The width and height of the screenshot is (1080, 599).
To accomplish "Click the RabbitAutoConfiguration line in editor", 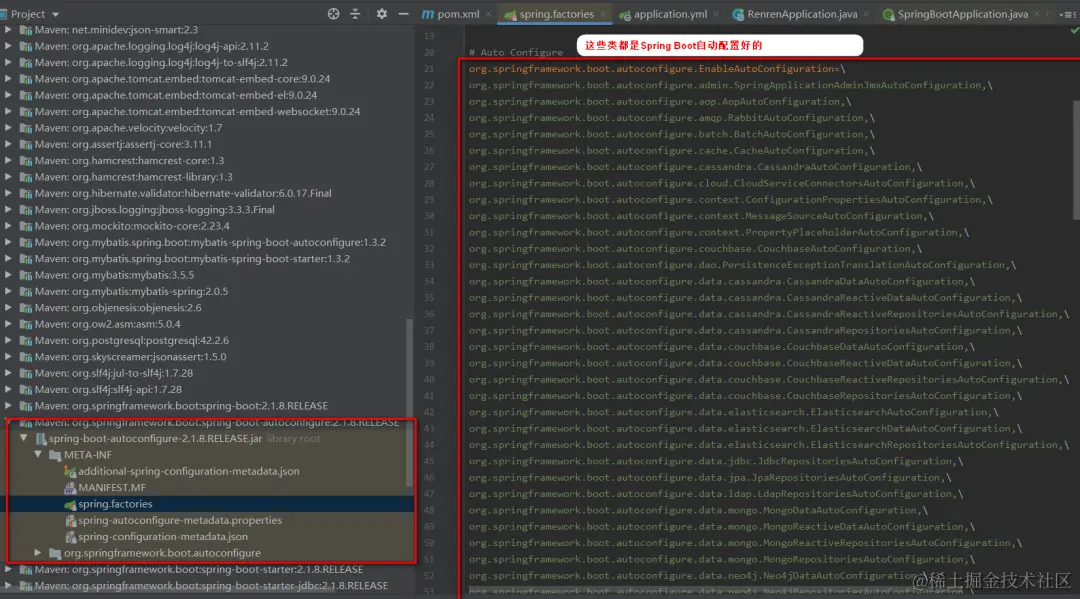I will [672, 118].
